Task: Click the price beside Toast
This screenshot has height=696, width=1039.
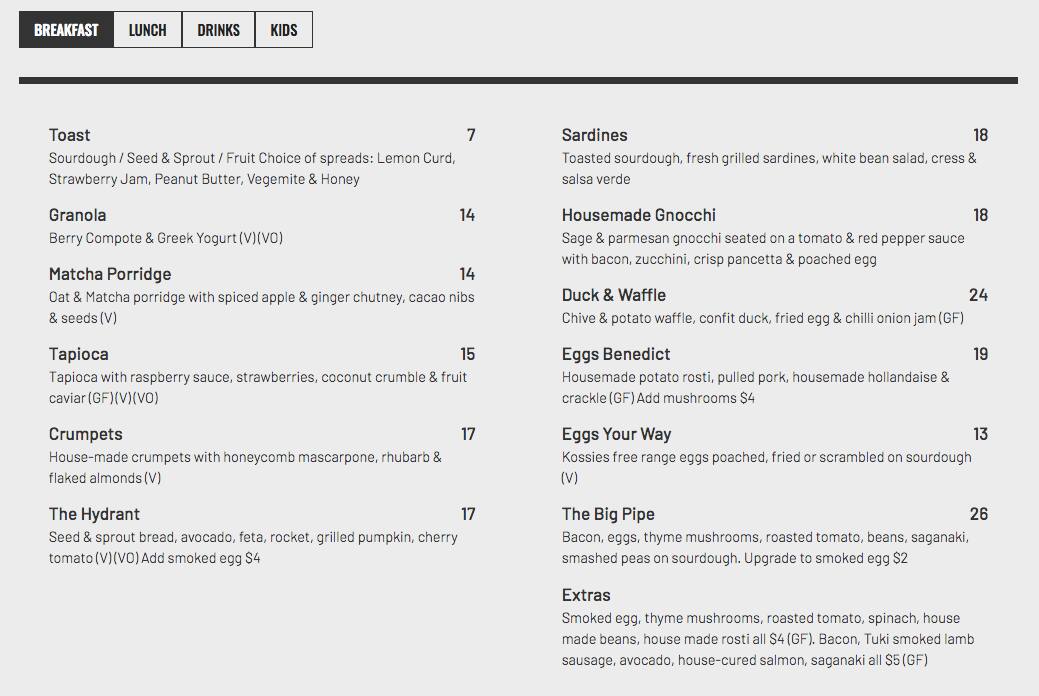Action: click(470, 134)
